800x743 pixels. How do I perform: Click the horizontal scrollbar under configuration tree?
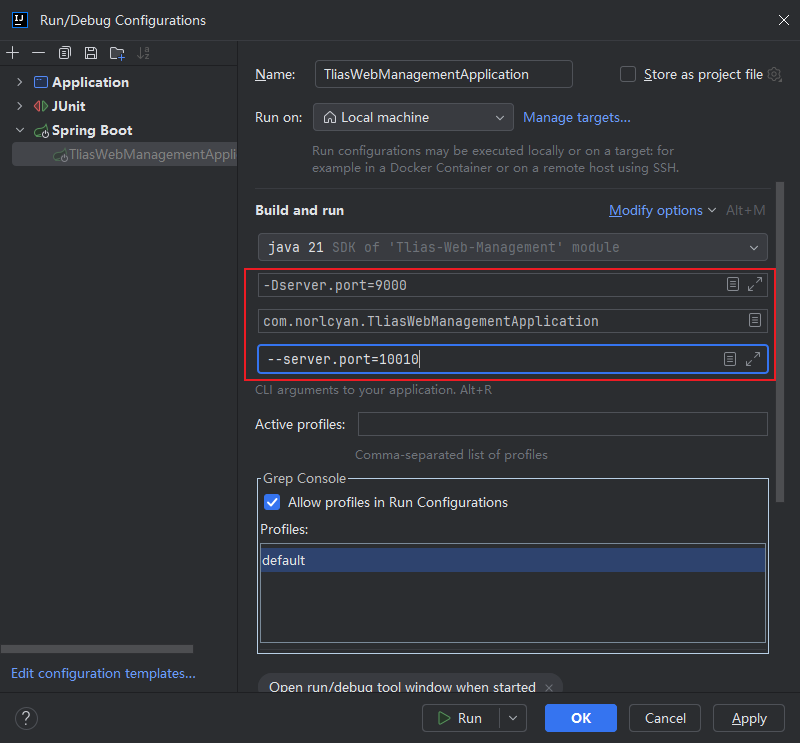point(97,649)
